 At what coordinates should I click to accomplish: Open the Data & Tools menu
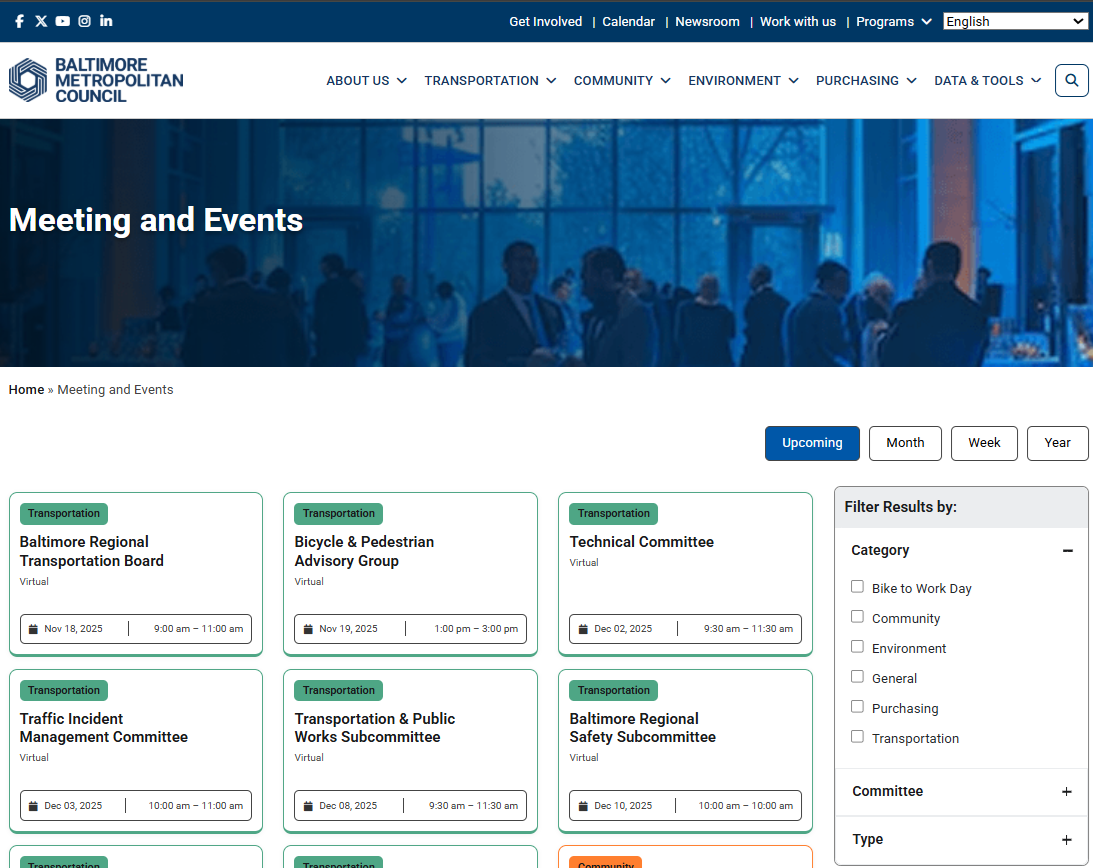(987, 81)
